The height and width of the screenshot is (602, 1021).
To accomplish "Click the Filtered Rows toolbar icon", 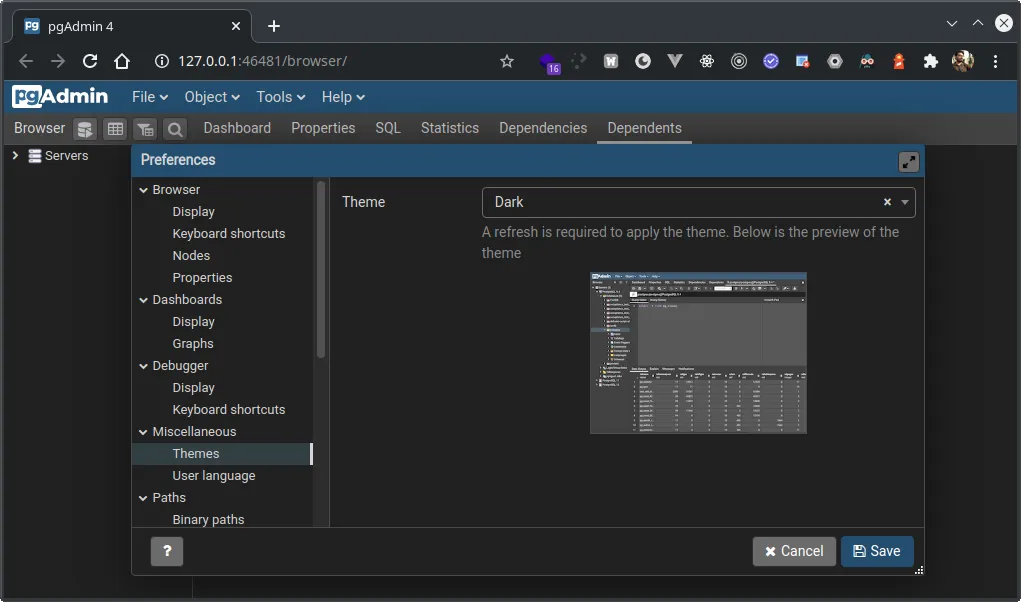I will pyautogui.click(x=145, y=129).
